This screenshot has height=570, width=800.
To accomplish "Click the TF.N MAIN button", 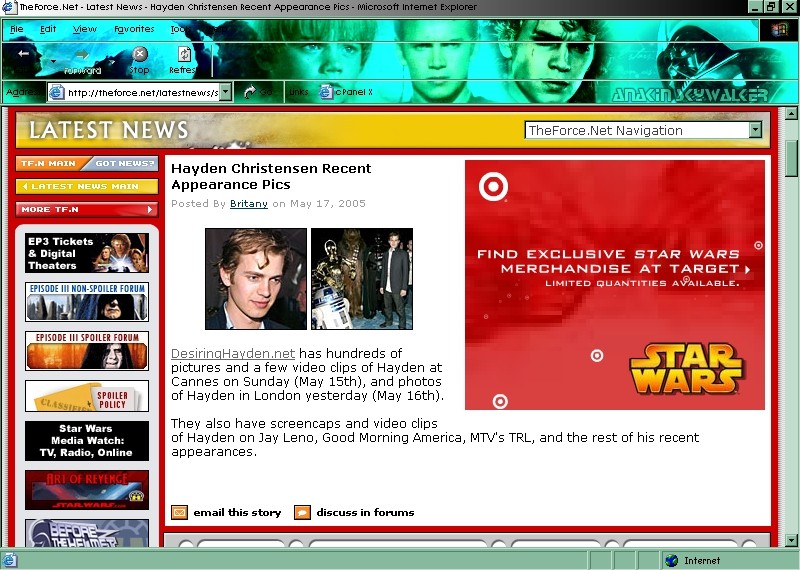I will (50, 163).
